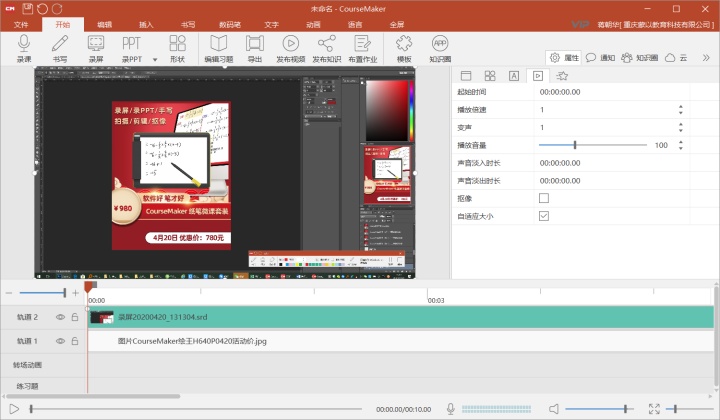Click the microphone icon in playback bar
The width and height of the screenshot is (720, 420).
450,409
